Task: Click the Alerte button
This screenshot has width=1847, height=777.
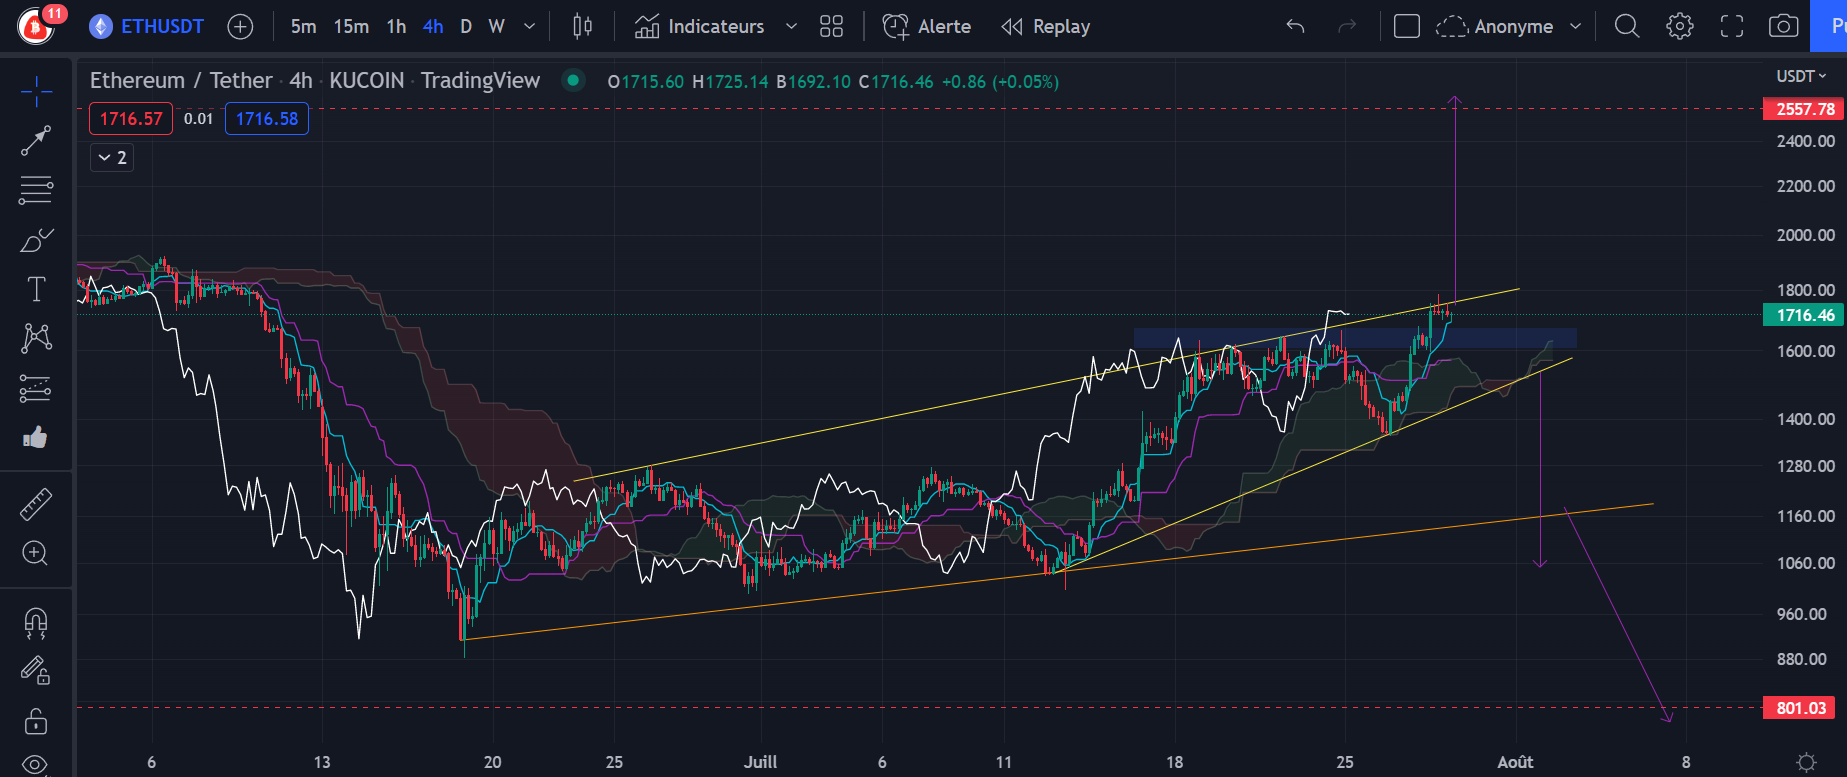Action: click(927, 26)
